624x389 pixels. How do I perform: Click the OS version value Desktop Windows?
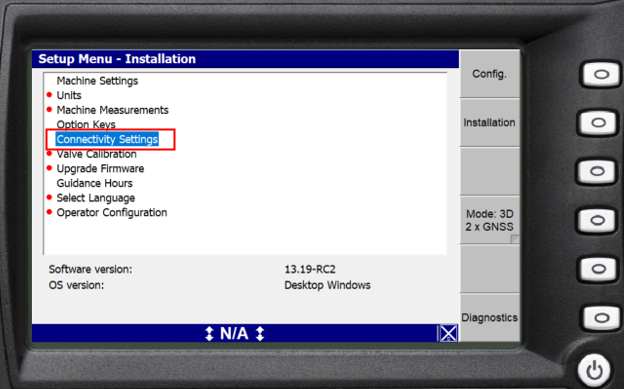coord(328,285)
